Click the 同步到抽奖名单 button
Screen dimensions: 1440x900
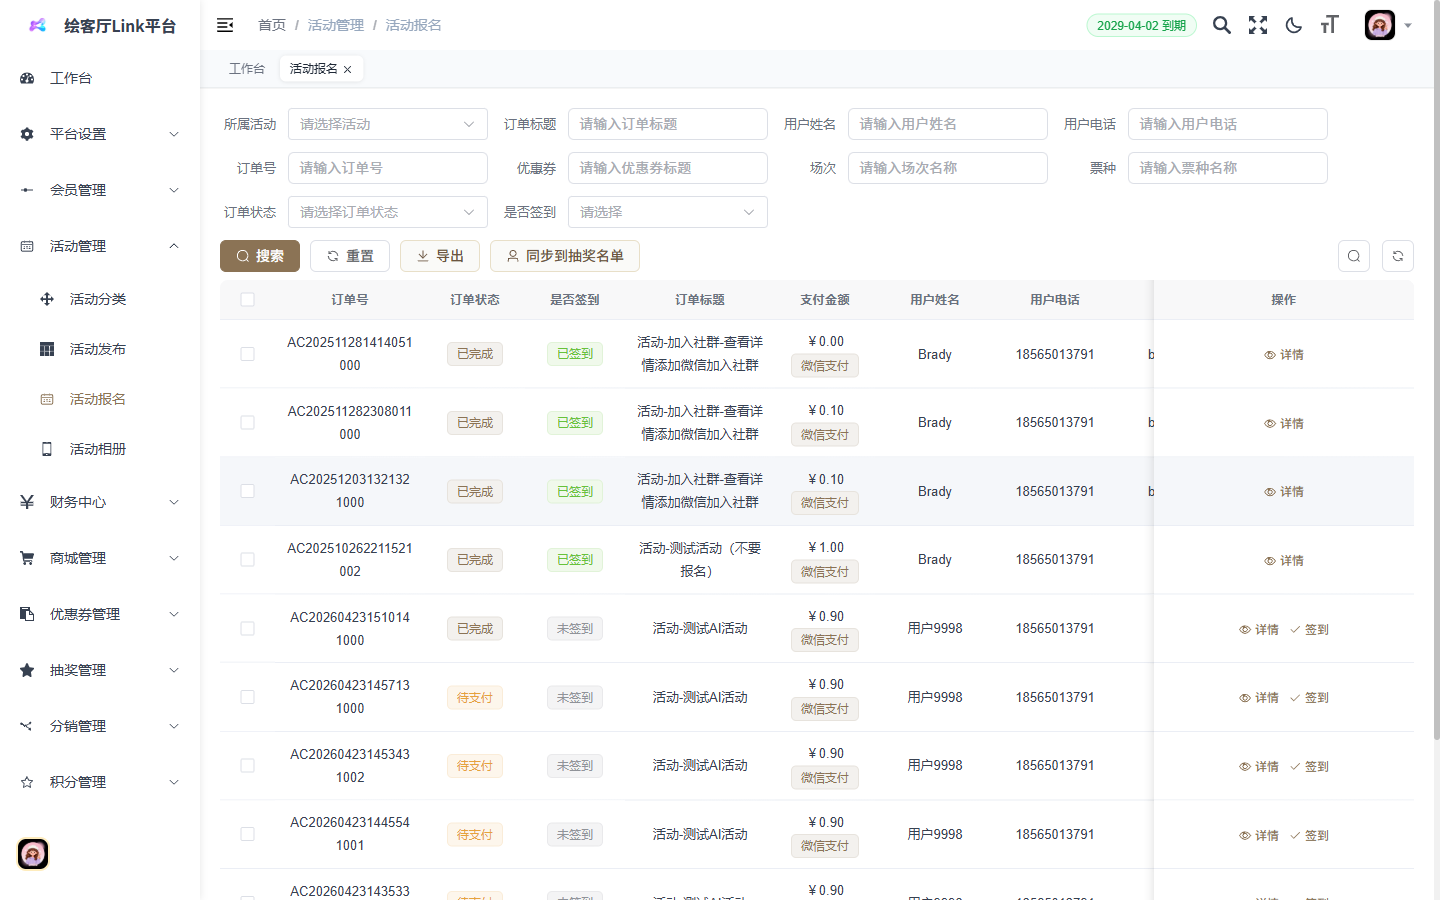[x=565, y=256]
